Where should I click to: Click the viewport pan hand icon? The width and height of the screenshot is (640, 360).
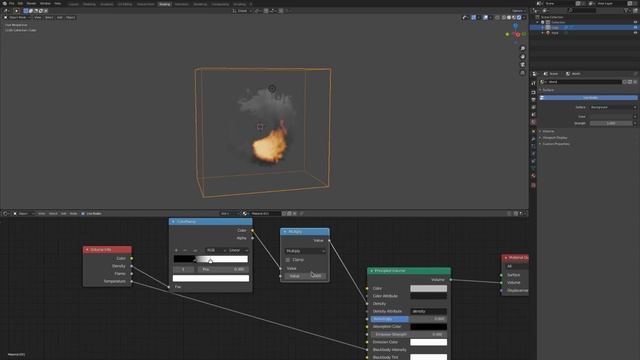[x=522, y=57]
